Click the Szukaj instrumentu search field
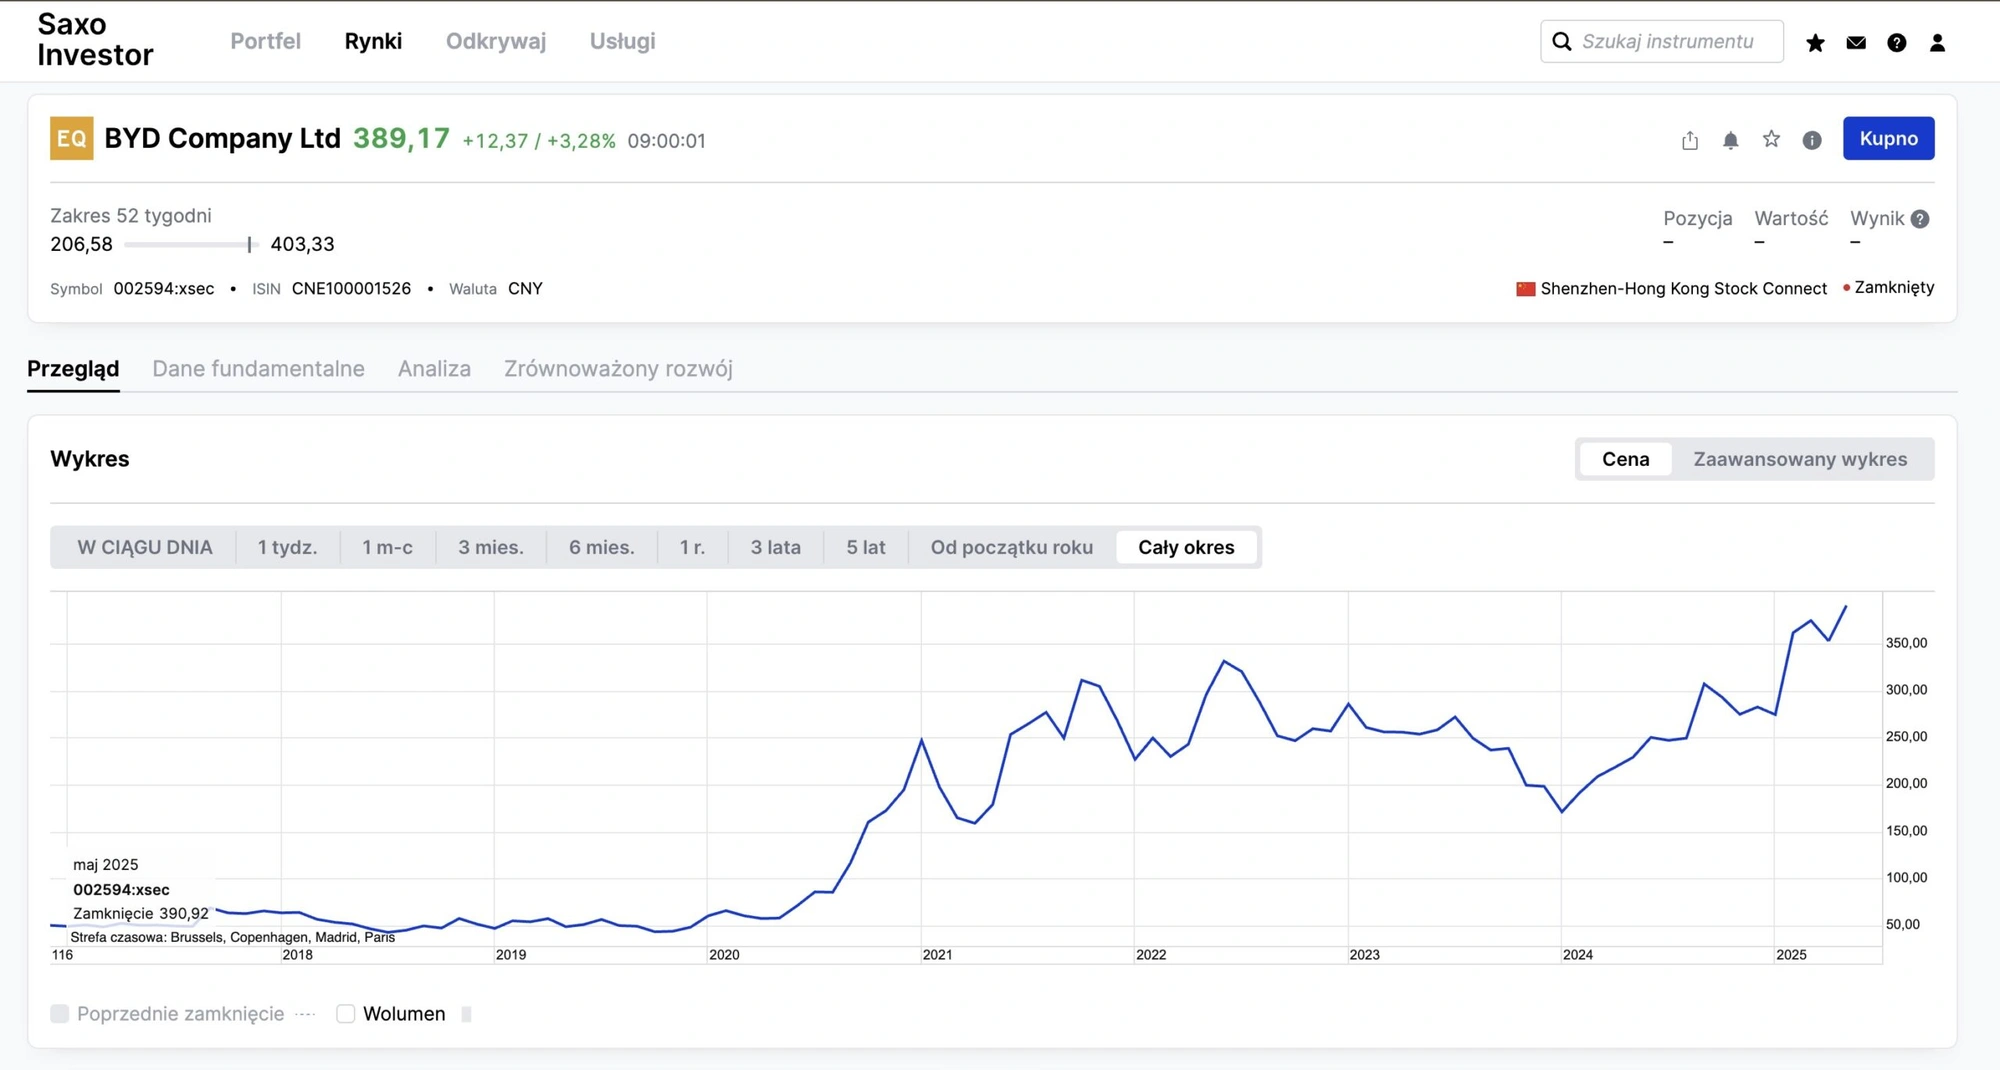This screenshot has width=2000, height=1070. (x=1670, y=41)
